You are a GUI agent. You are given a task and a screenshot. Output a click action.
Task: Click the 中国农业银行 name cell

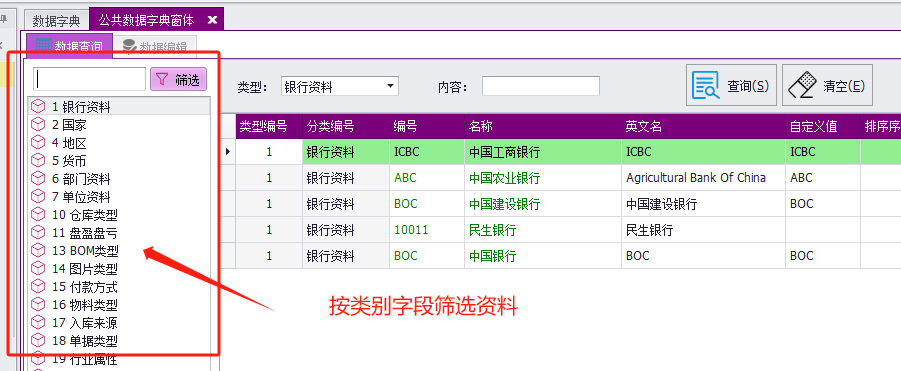pyautogui.click(x=543, y=178)
